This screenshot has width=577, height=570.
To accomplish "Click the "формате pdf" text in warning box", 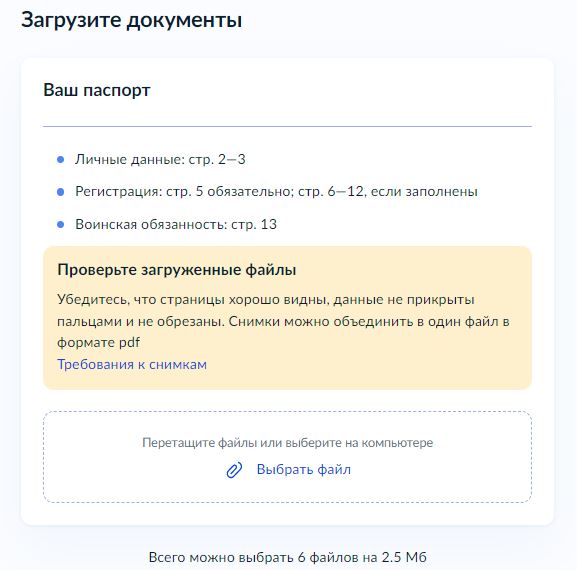I will [98, 343].
